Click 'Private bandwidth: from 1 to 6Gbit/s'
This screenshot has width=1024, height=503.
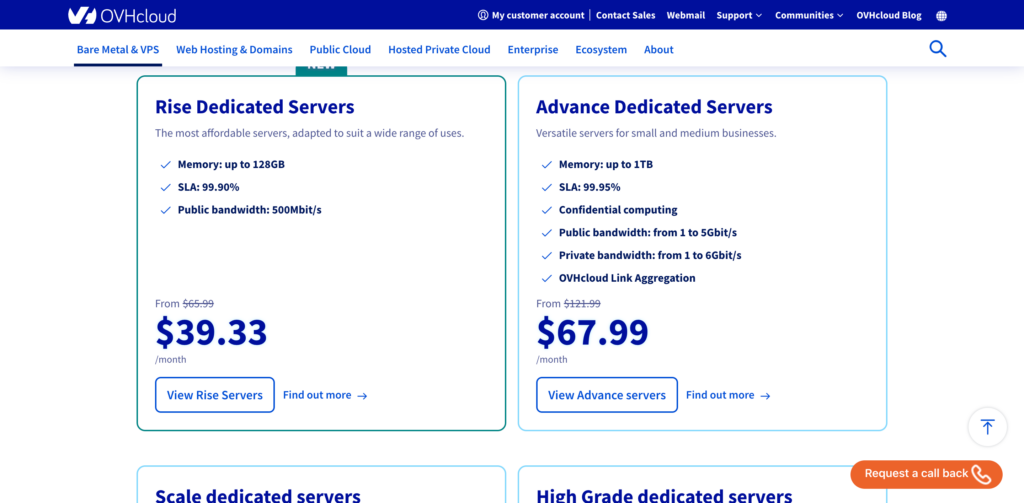[650, 255]
